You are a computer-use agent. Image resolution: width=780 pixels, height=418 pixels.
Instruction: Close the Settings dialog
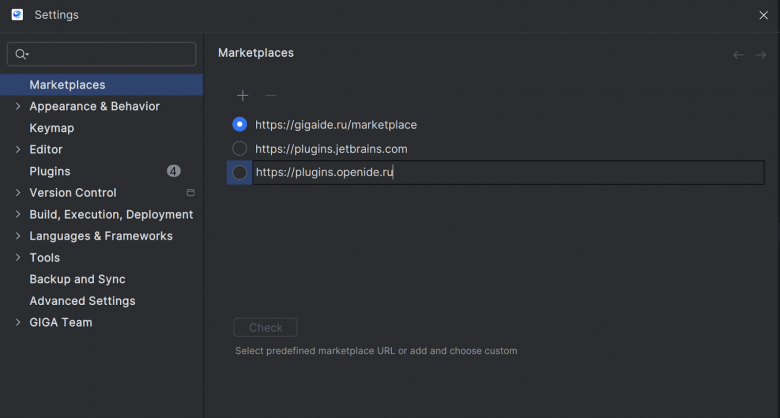[763, 15]
